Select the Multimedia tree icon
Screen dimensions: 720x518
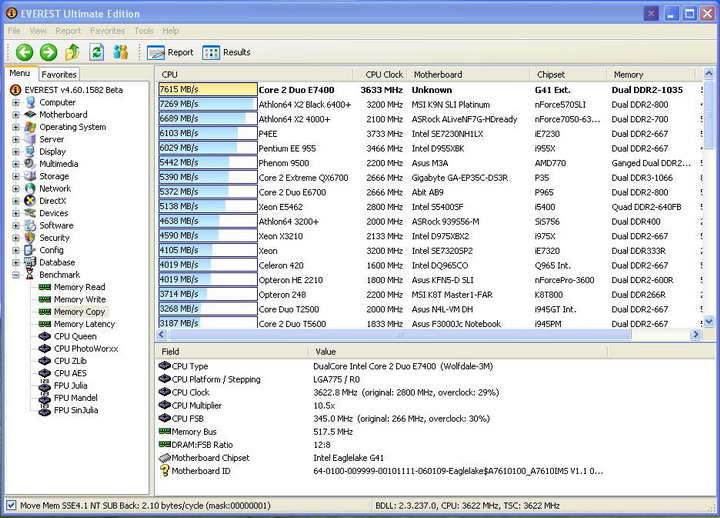30,163
